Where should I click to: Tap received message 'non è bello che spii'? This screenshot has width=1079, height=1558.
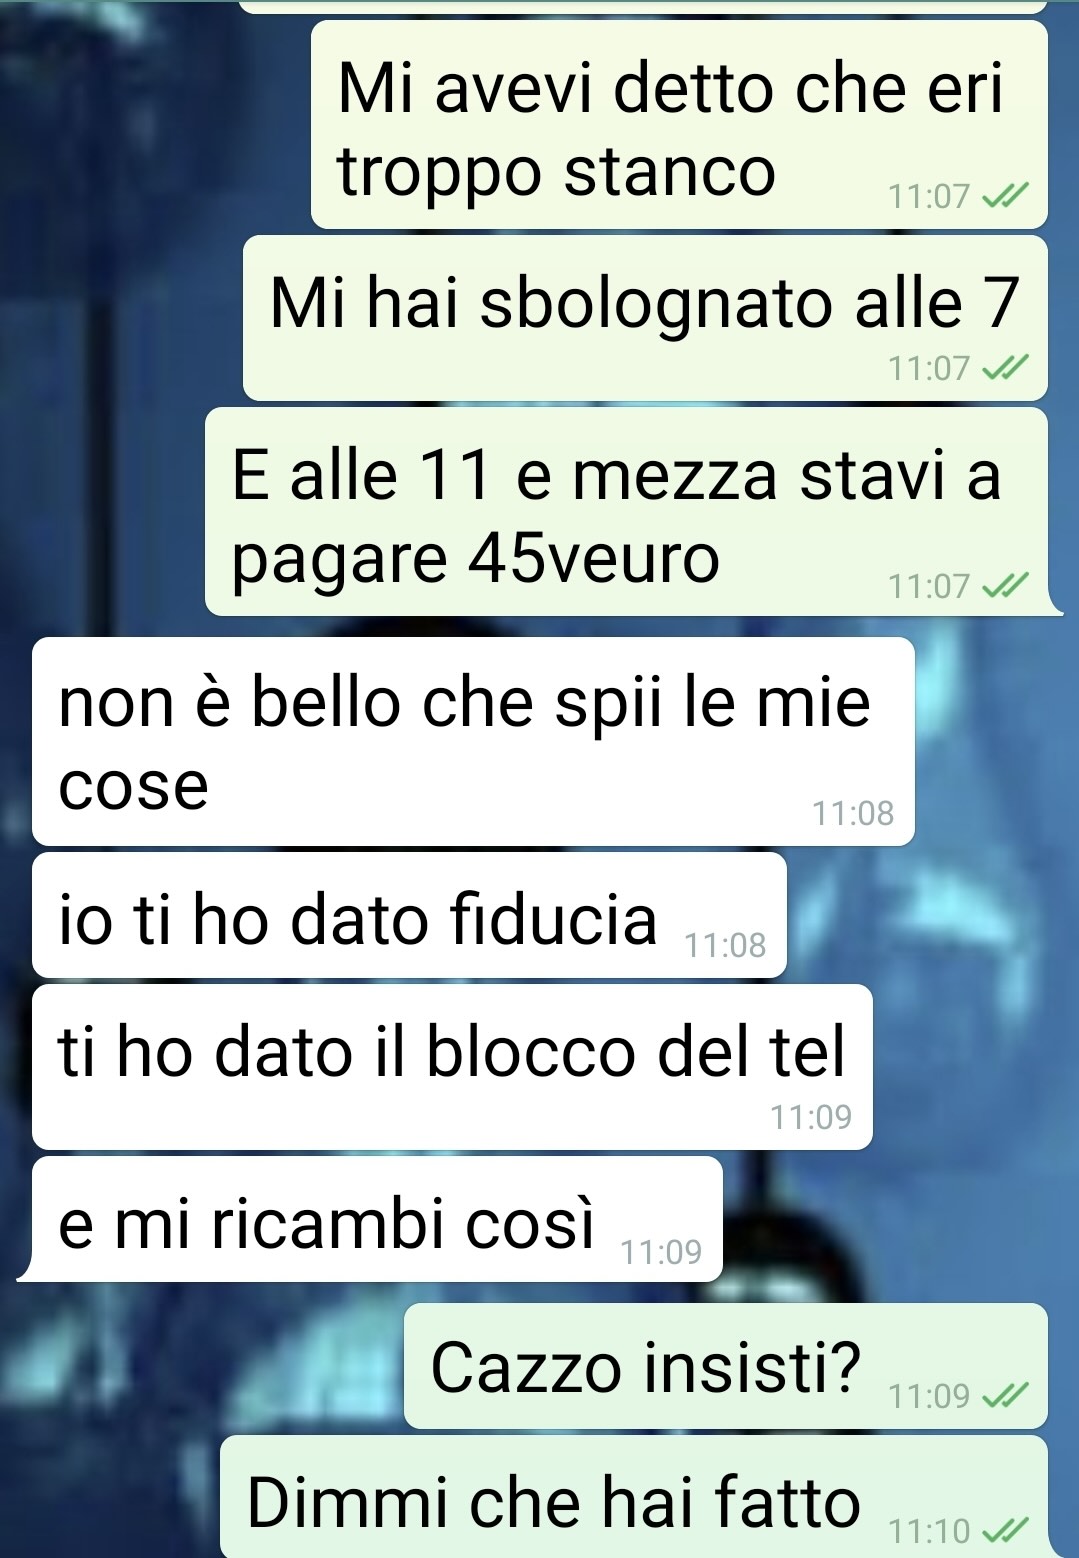click(473, 741)
